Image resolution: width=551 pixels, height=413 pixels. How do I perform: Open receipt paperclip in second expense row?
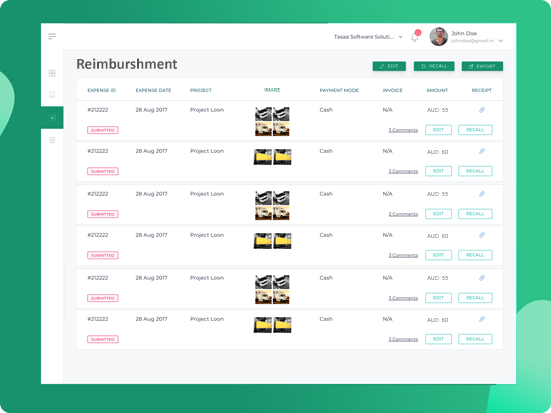[482, 151]
